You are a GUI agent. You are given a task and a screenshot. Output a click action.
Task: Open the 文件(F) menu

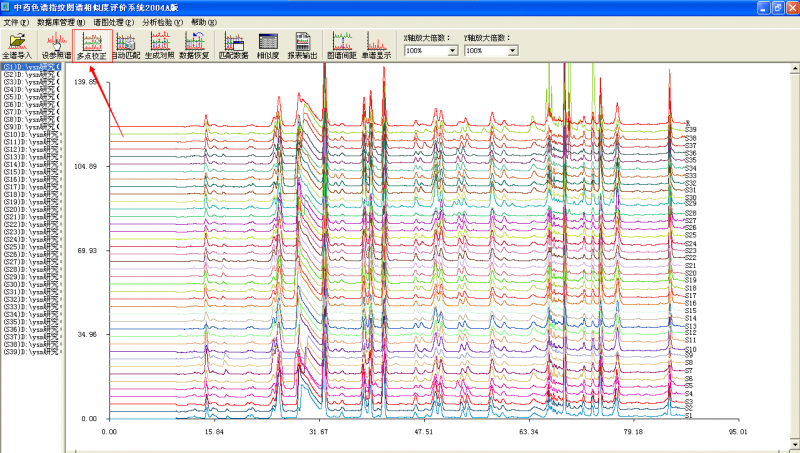[16, 22]
